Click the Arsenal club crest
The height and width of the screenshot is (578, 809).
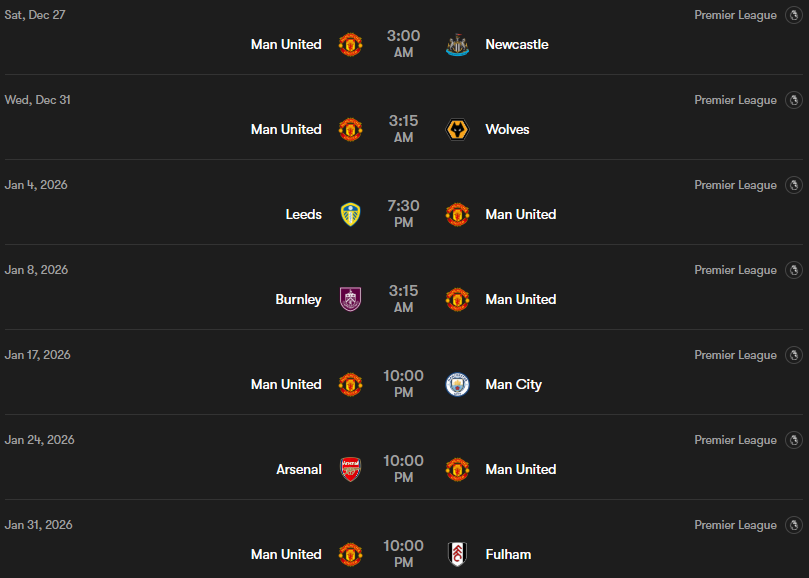point(350,470)
